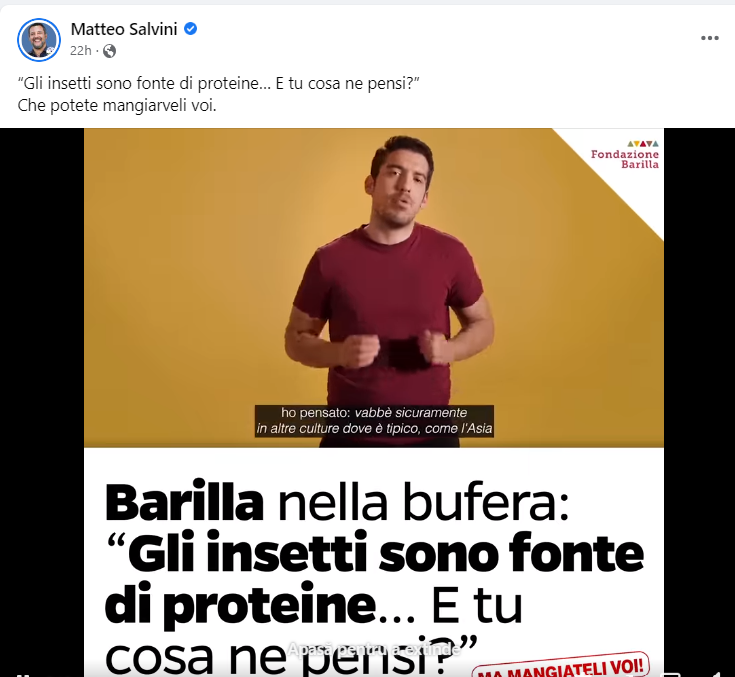The image size is (735, 677).
Task: Click the colored triangles above Fondazione Barilla
Action: pos(643,143)
